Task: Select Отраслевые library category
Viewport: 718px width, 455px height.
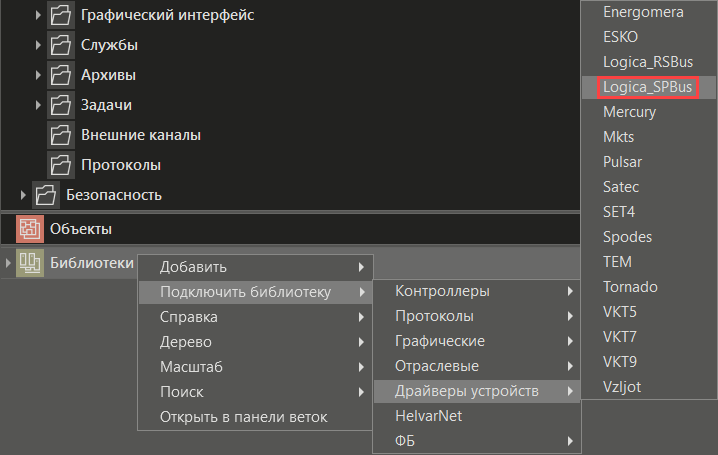Action: pyautogui.click(x=477, y=366)
